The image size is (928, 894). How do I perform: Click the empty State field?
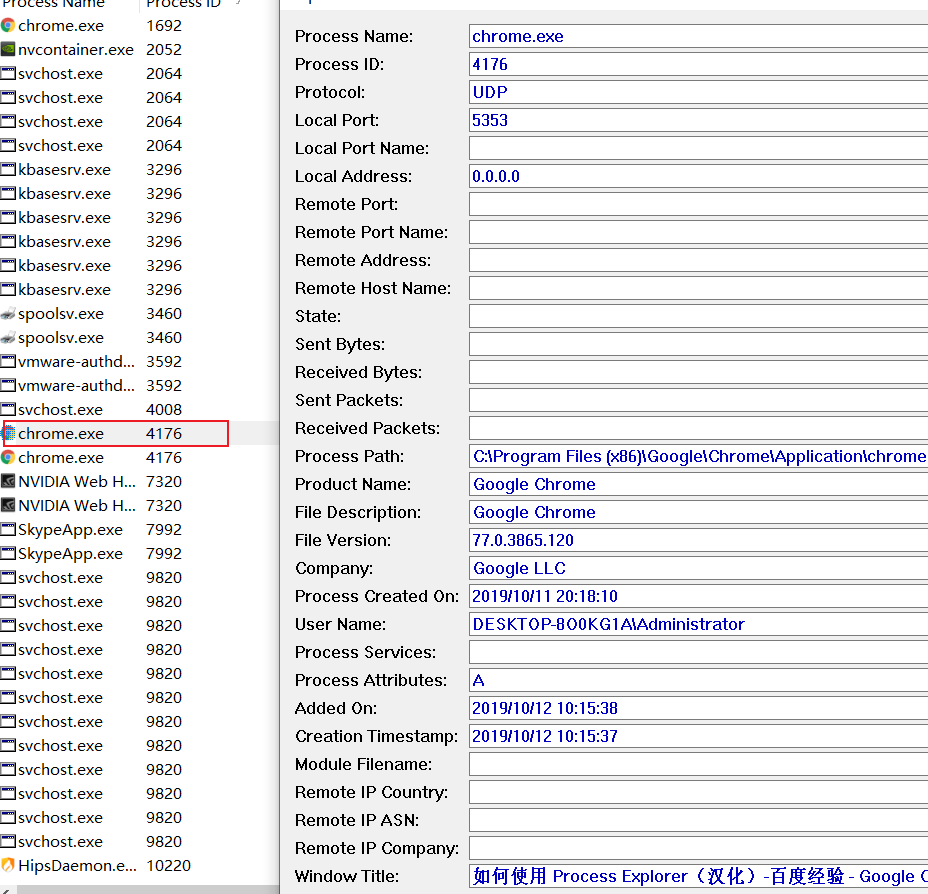pyautogui.click(x=698, y=317)
